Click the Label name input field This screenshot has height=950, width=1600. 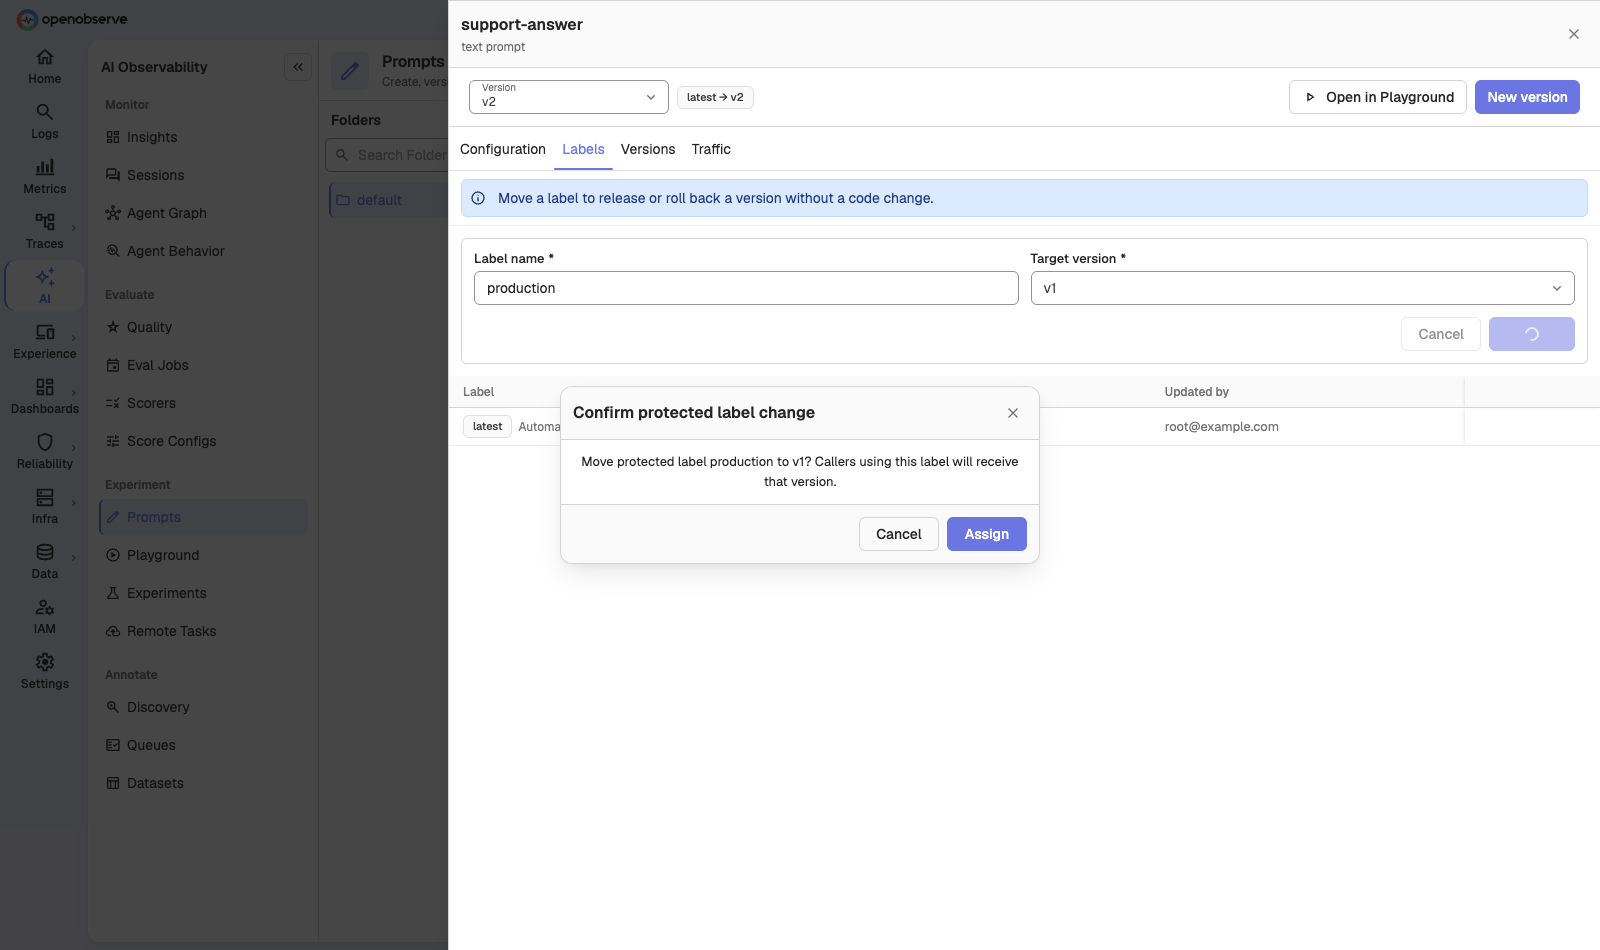point(746,288)
